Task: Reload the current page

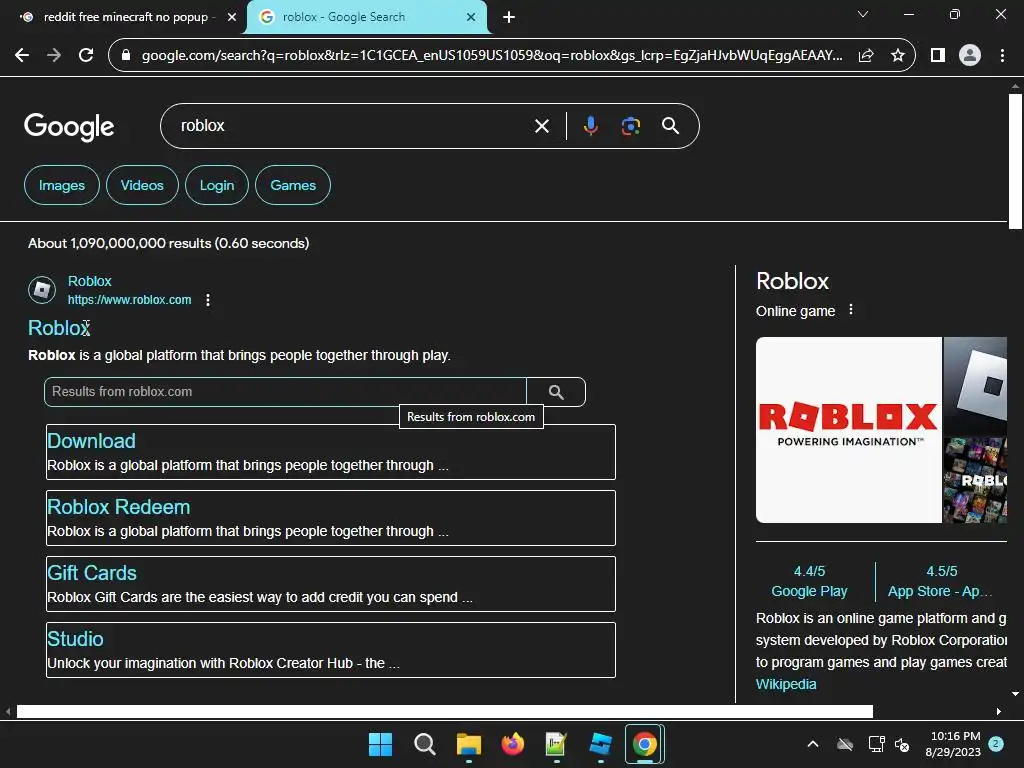Action: pos(86,56)
